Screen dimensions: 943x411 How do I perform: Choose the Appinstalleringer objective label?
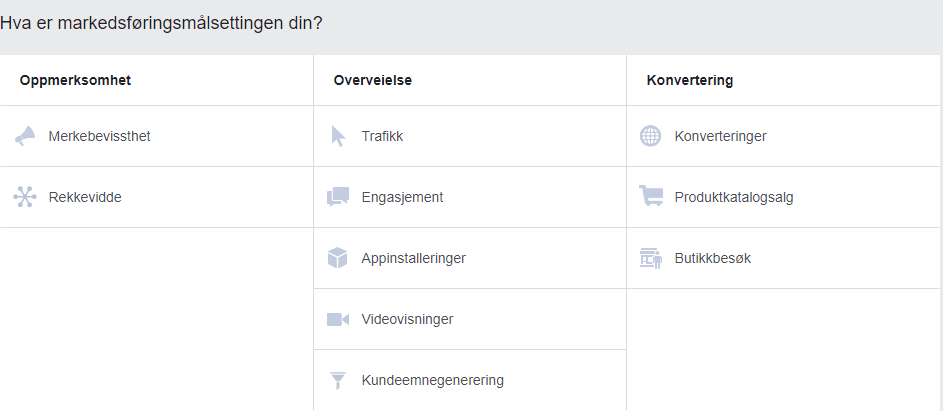(413, 258)
